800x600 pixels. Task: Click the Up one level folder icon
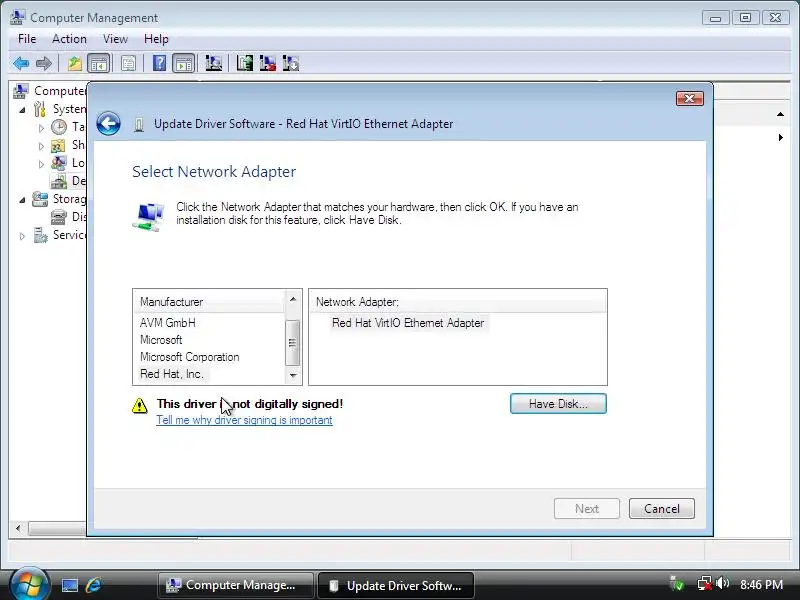tap(74, 64)
